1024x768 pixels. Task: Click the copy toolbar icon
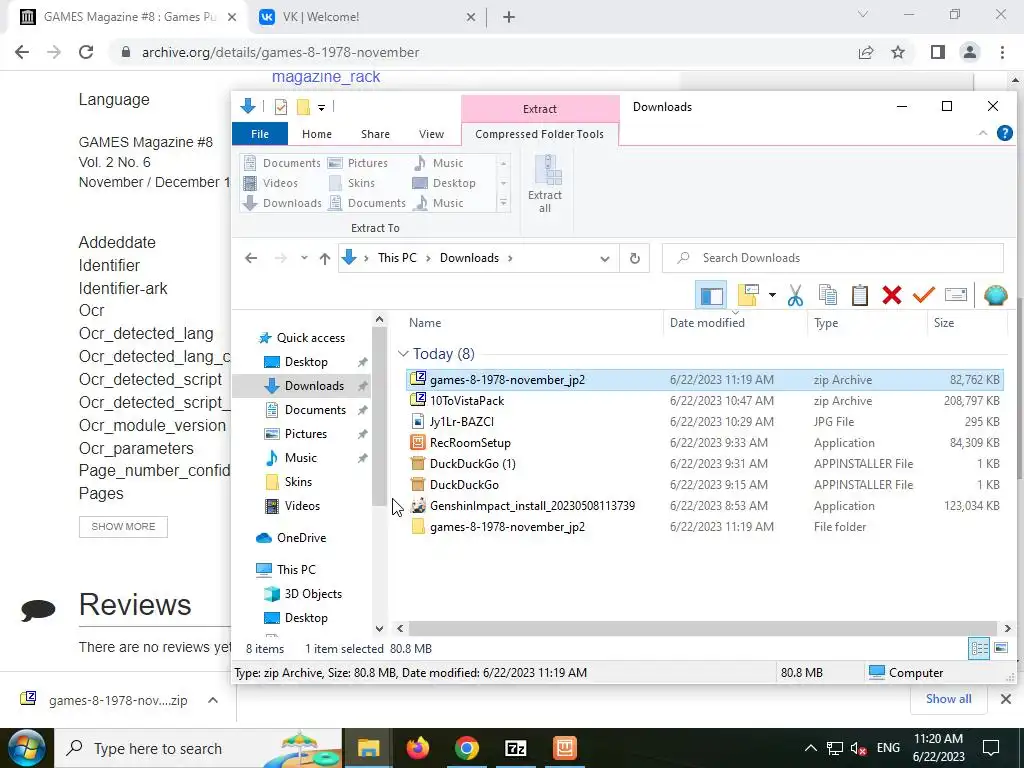pos(827,295)
